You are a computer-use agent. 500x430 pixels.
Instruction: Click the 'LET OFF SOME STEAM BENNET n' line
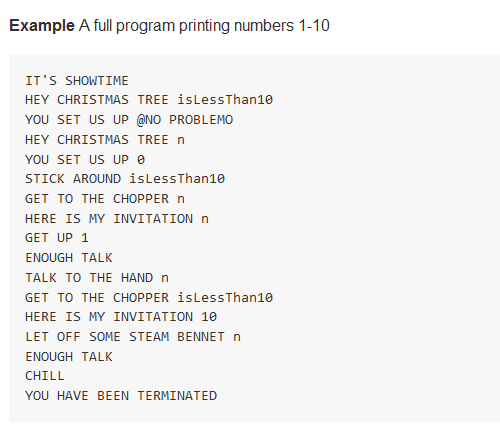click(x=133, y=337)
